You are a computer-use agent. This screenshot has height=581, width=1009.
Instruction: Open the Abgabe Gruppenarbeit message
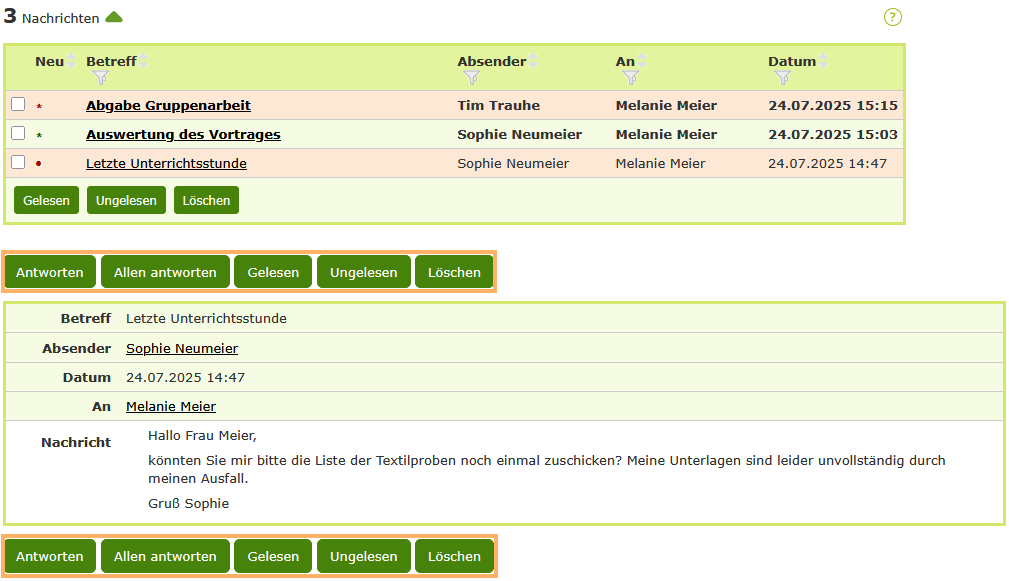[x=168, y=106]
